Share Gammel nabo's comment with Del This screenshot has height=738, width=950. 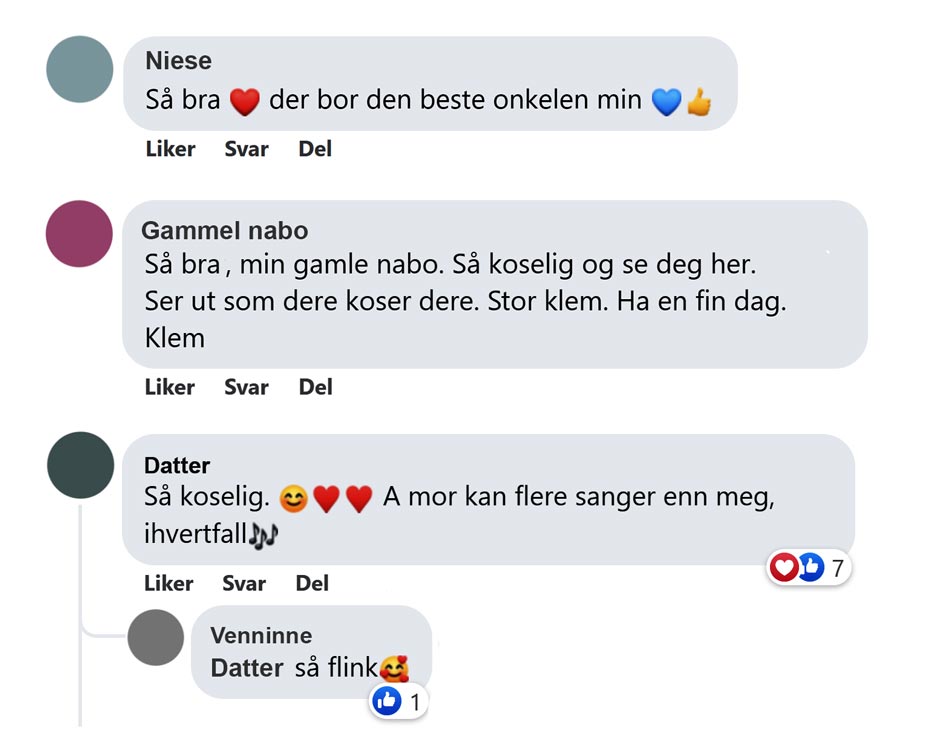point(315,387)
